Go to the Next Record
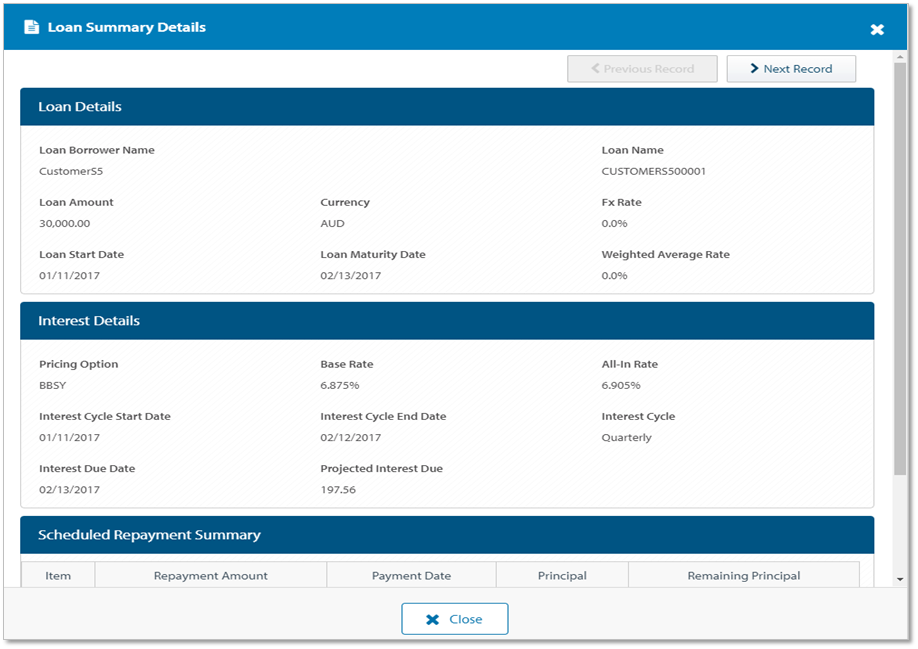 (x=791, y=69)
